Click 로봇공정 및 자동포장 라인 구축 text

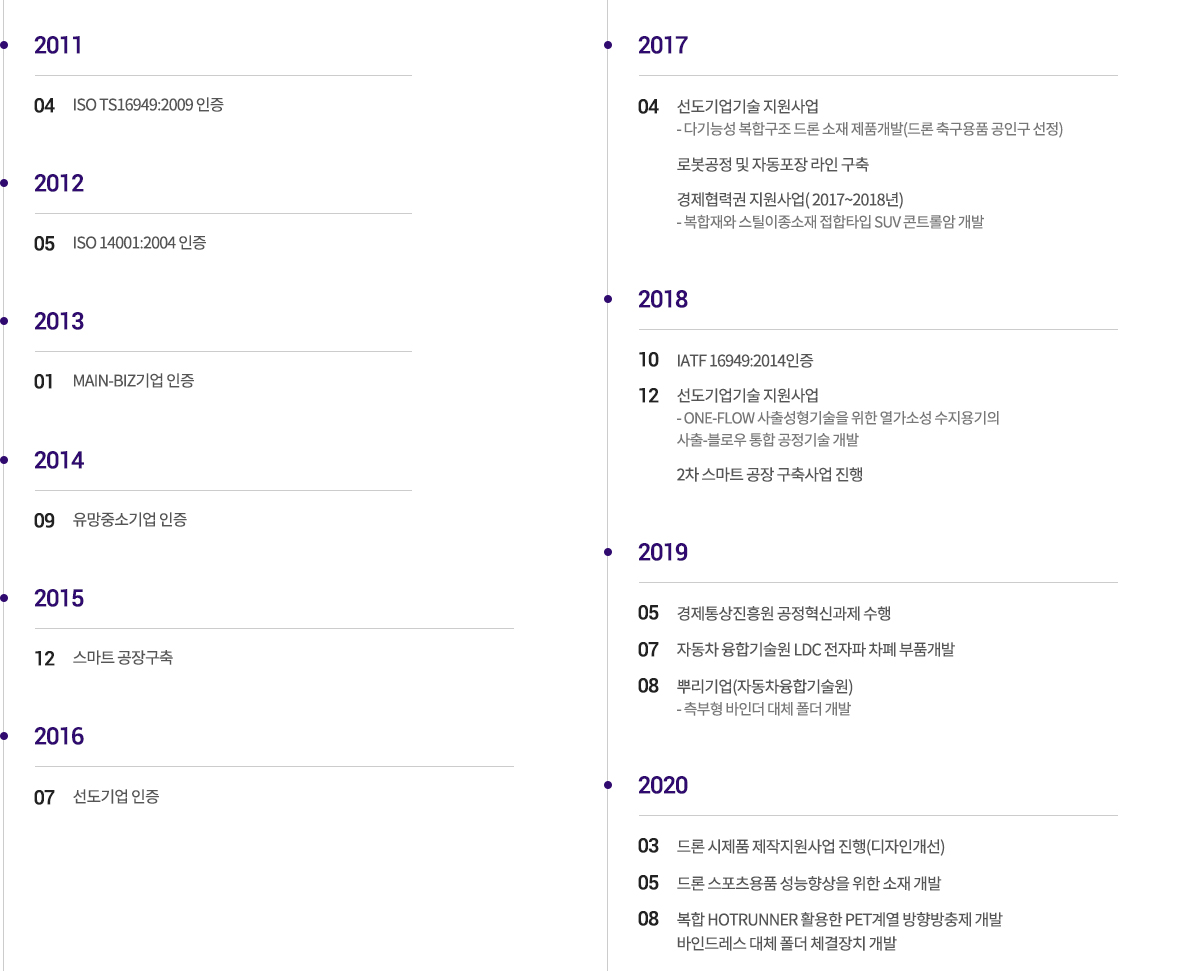pos(773,165)
